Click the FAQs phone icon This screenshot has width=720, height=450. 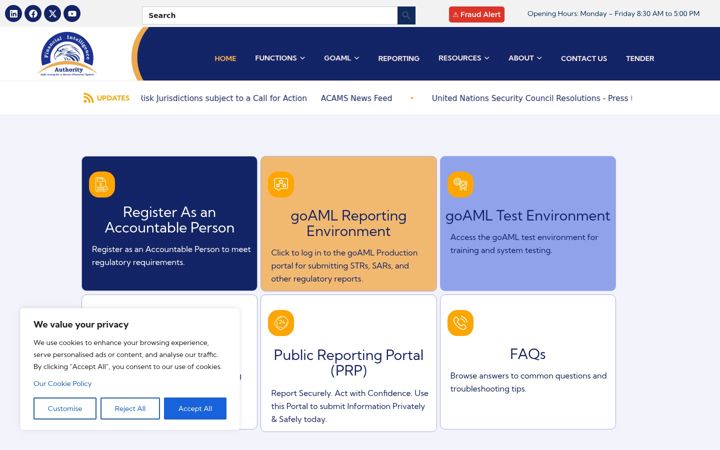click(x=461, y=323)
